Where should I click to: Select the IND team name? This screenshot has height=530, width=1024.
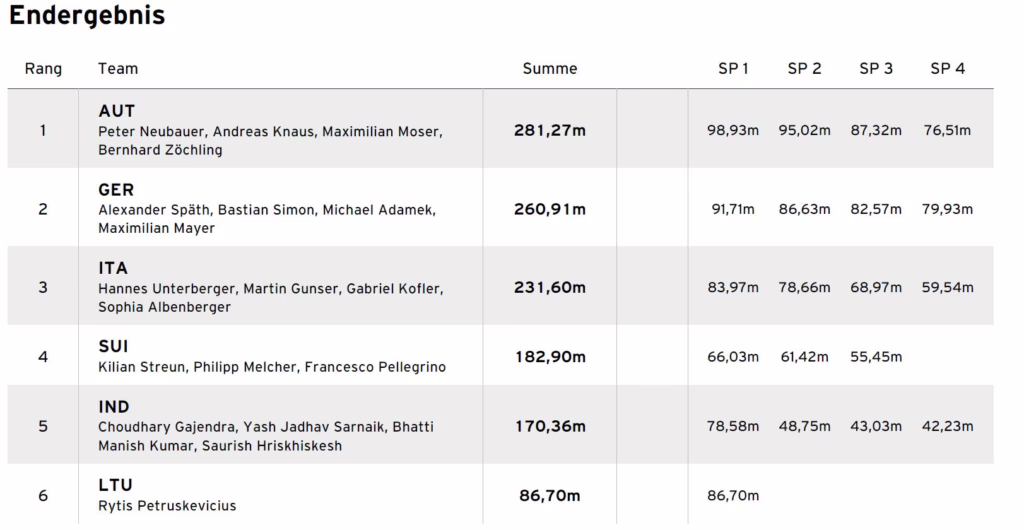tap(114, 407)
